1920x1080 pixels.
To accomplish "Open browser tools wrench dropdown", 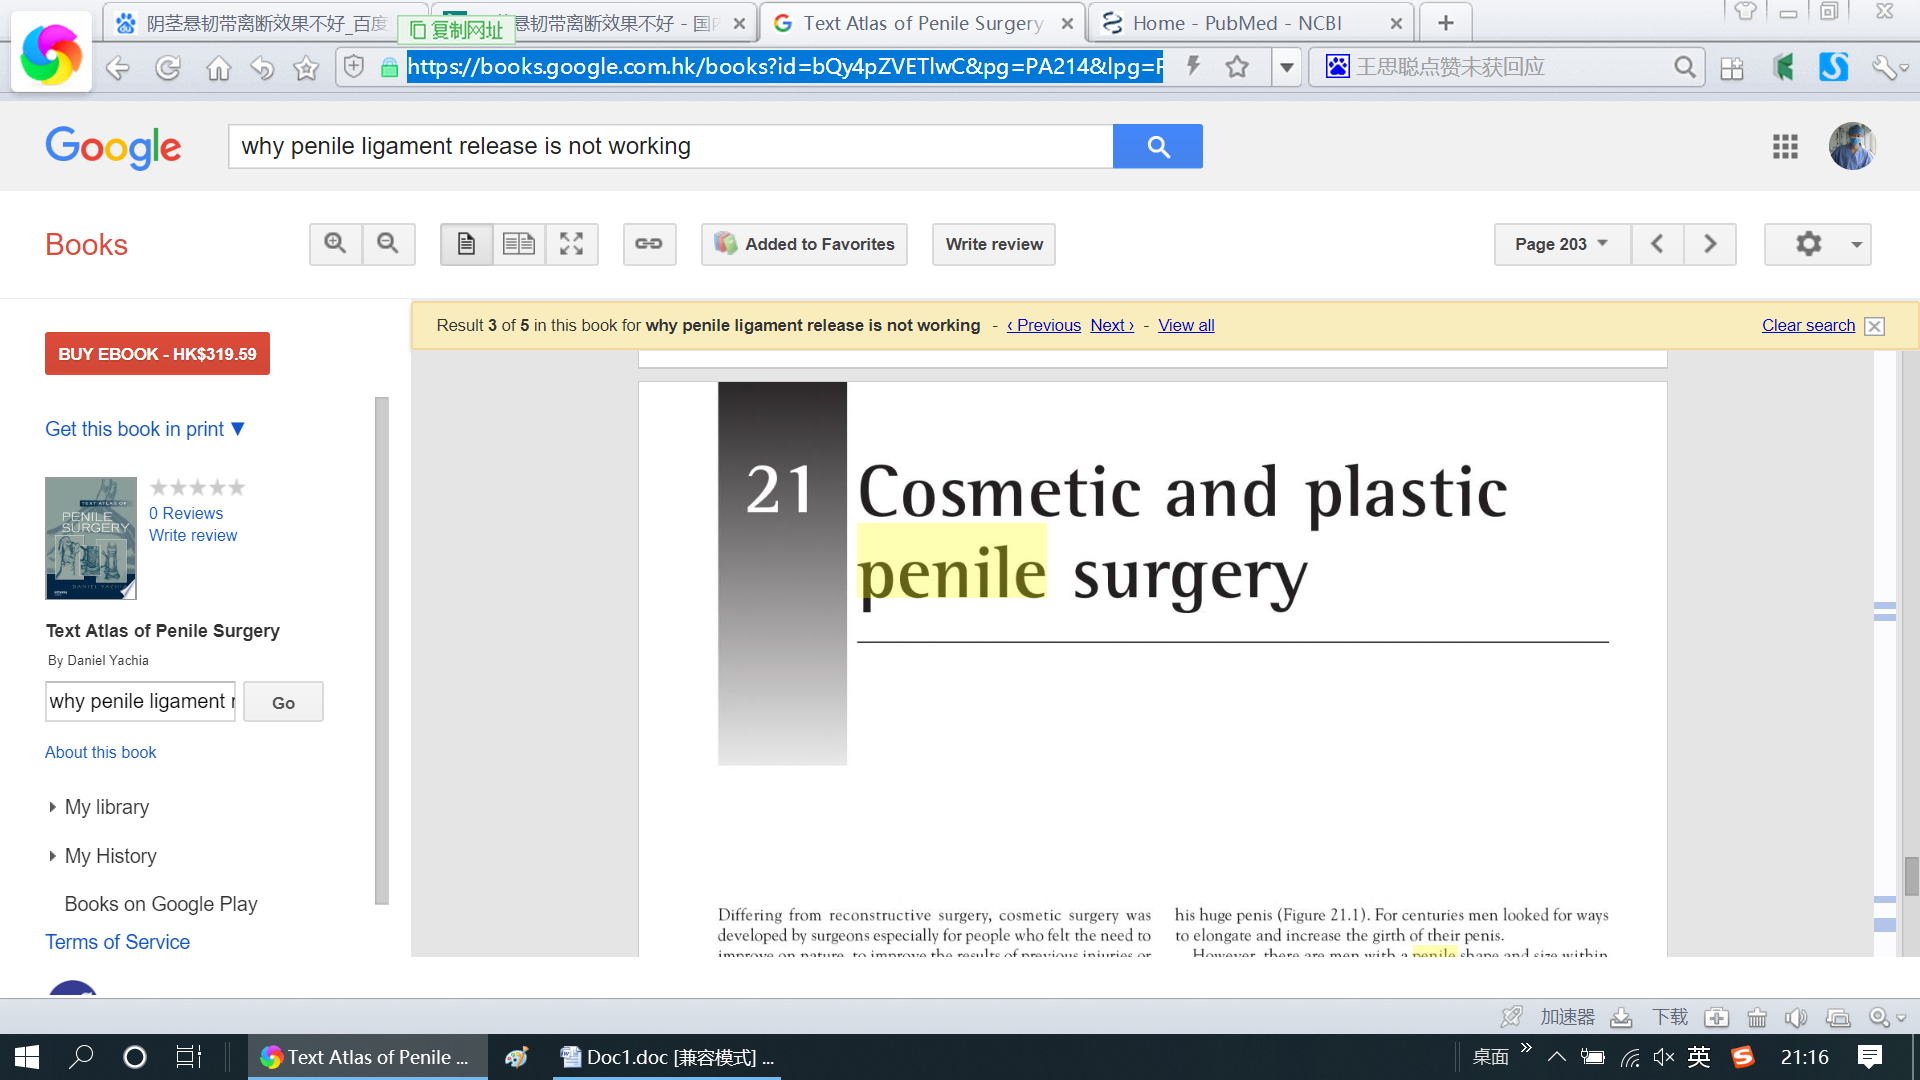I will coord(1890,68).
